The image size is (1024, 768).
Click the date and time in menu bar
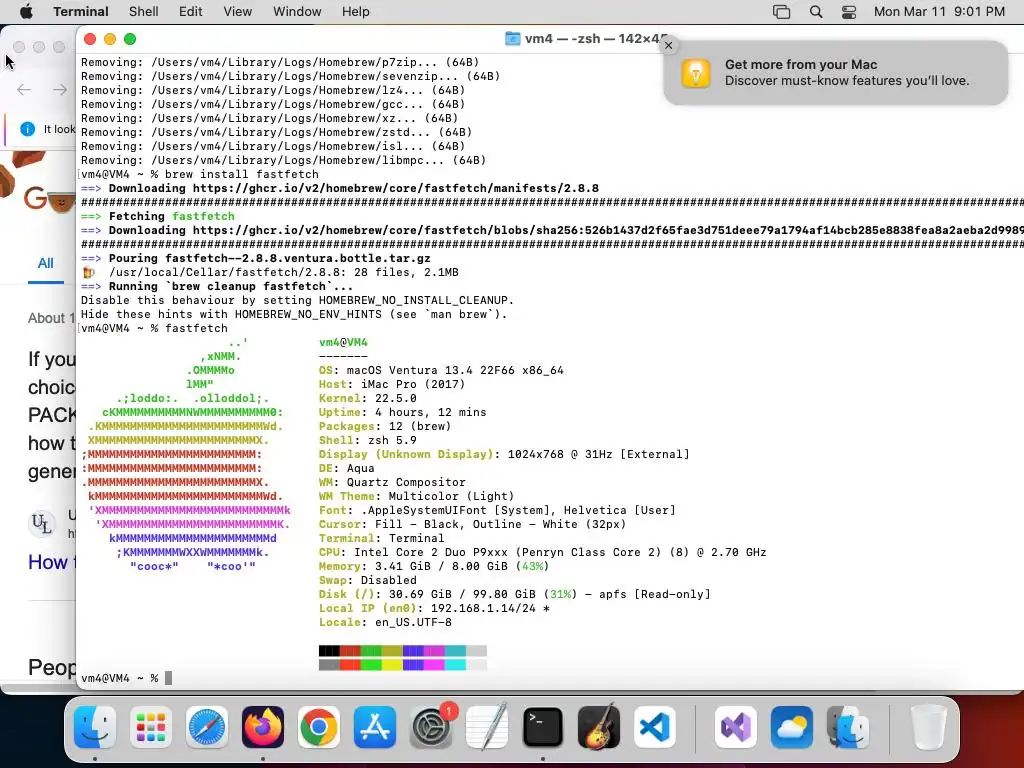pyautogui.click(x=939, y=12)
